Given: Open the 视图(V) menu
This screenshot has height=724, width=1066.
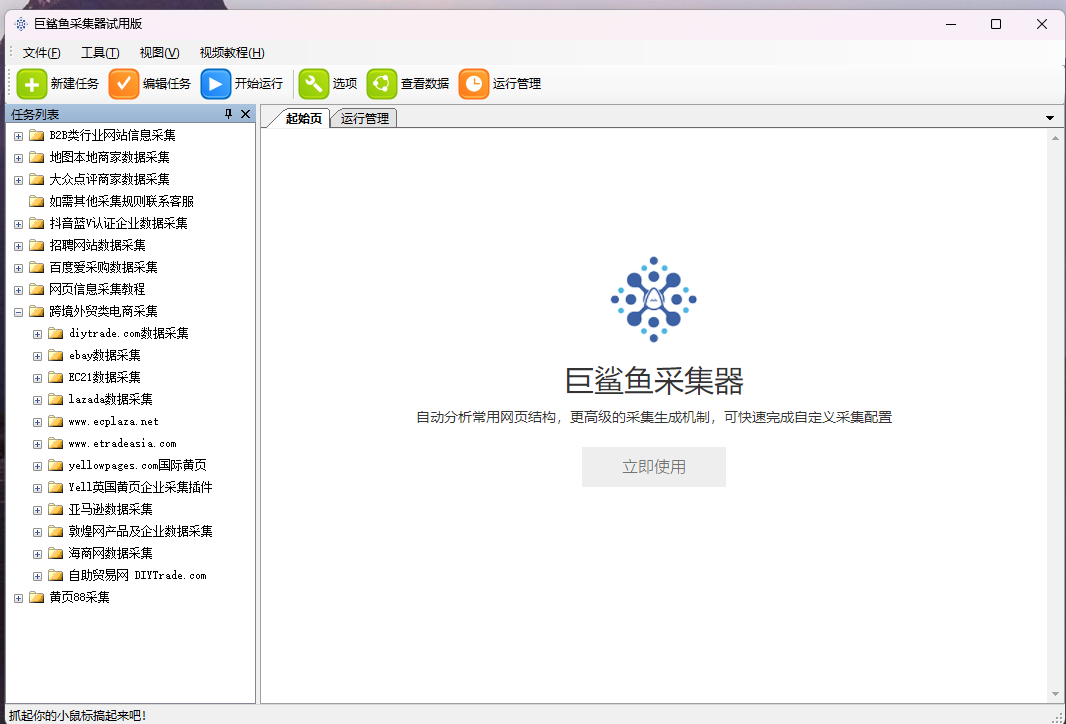Looking at the screenshot, I should (159, 53).
